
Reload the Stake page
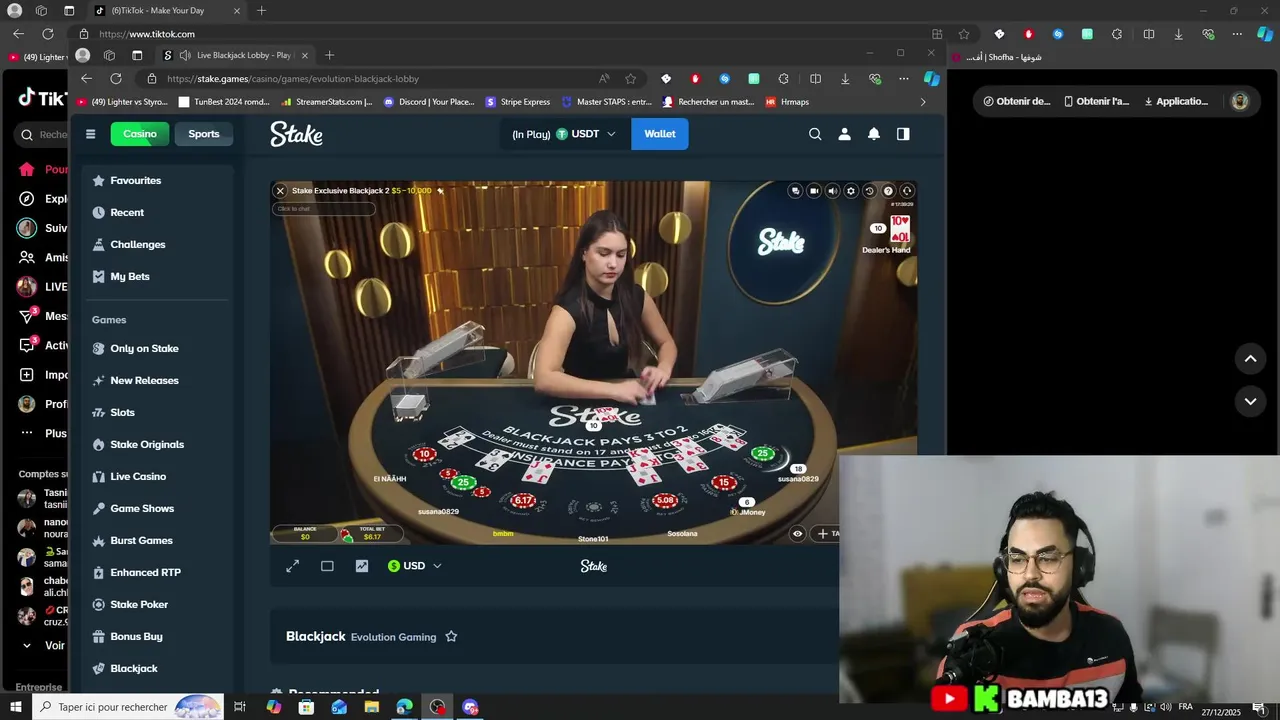pyautogui.click(x=116, y=79)
